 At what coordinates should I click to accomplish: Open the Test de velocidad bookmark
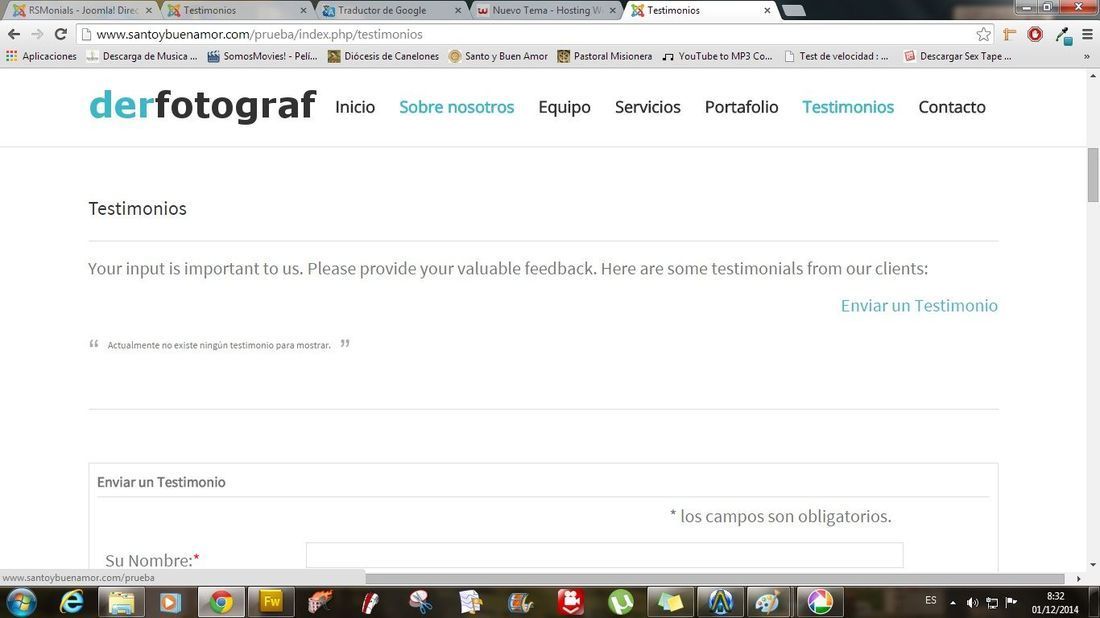(836, 56)
